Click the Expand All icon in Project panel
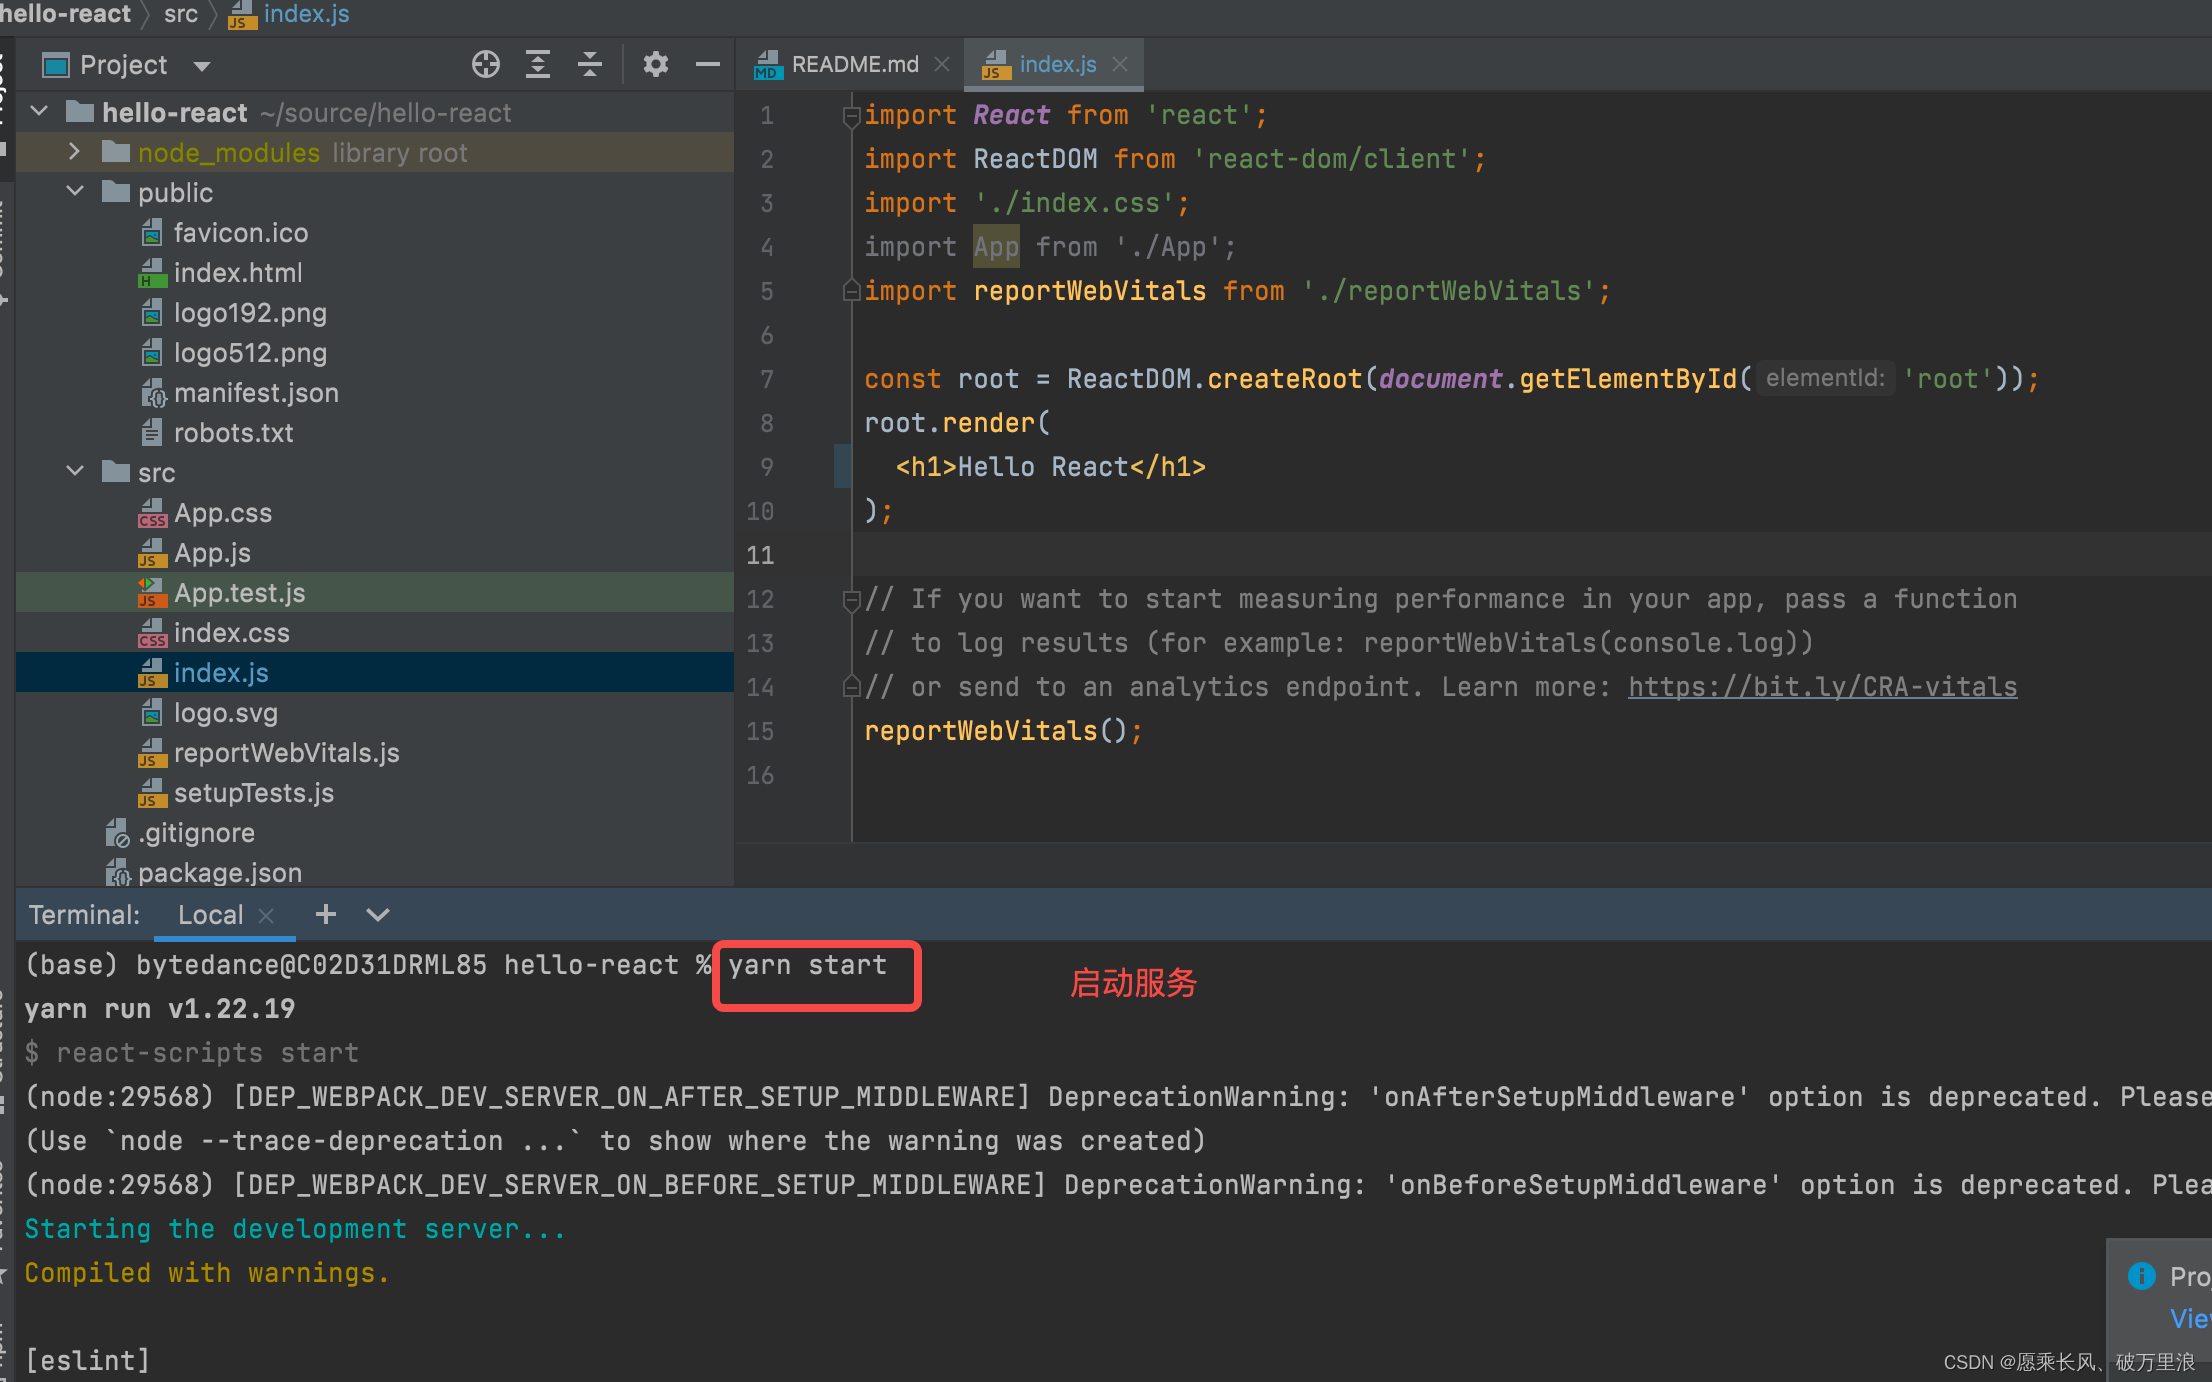Viewport: 2212px width, 1382px height. click(x=538, y=65)
